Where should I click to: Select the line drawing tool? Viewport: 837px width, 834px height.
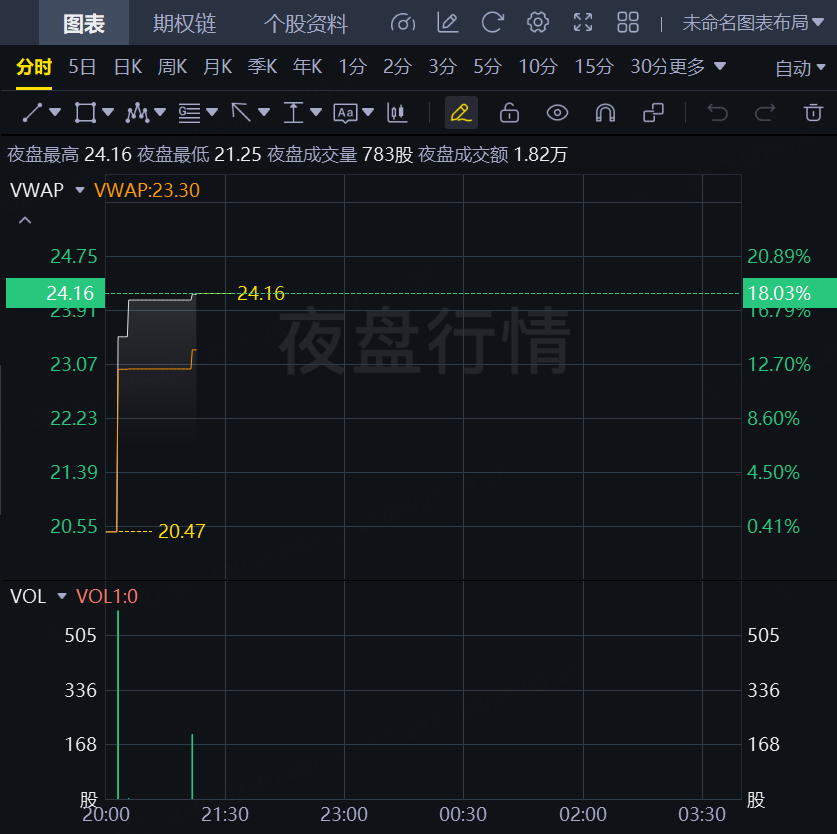coord(33,113)
